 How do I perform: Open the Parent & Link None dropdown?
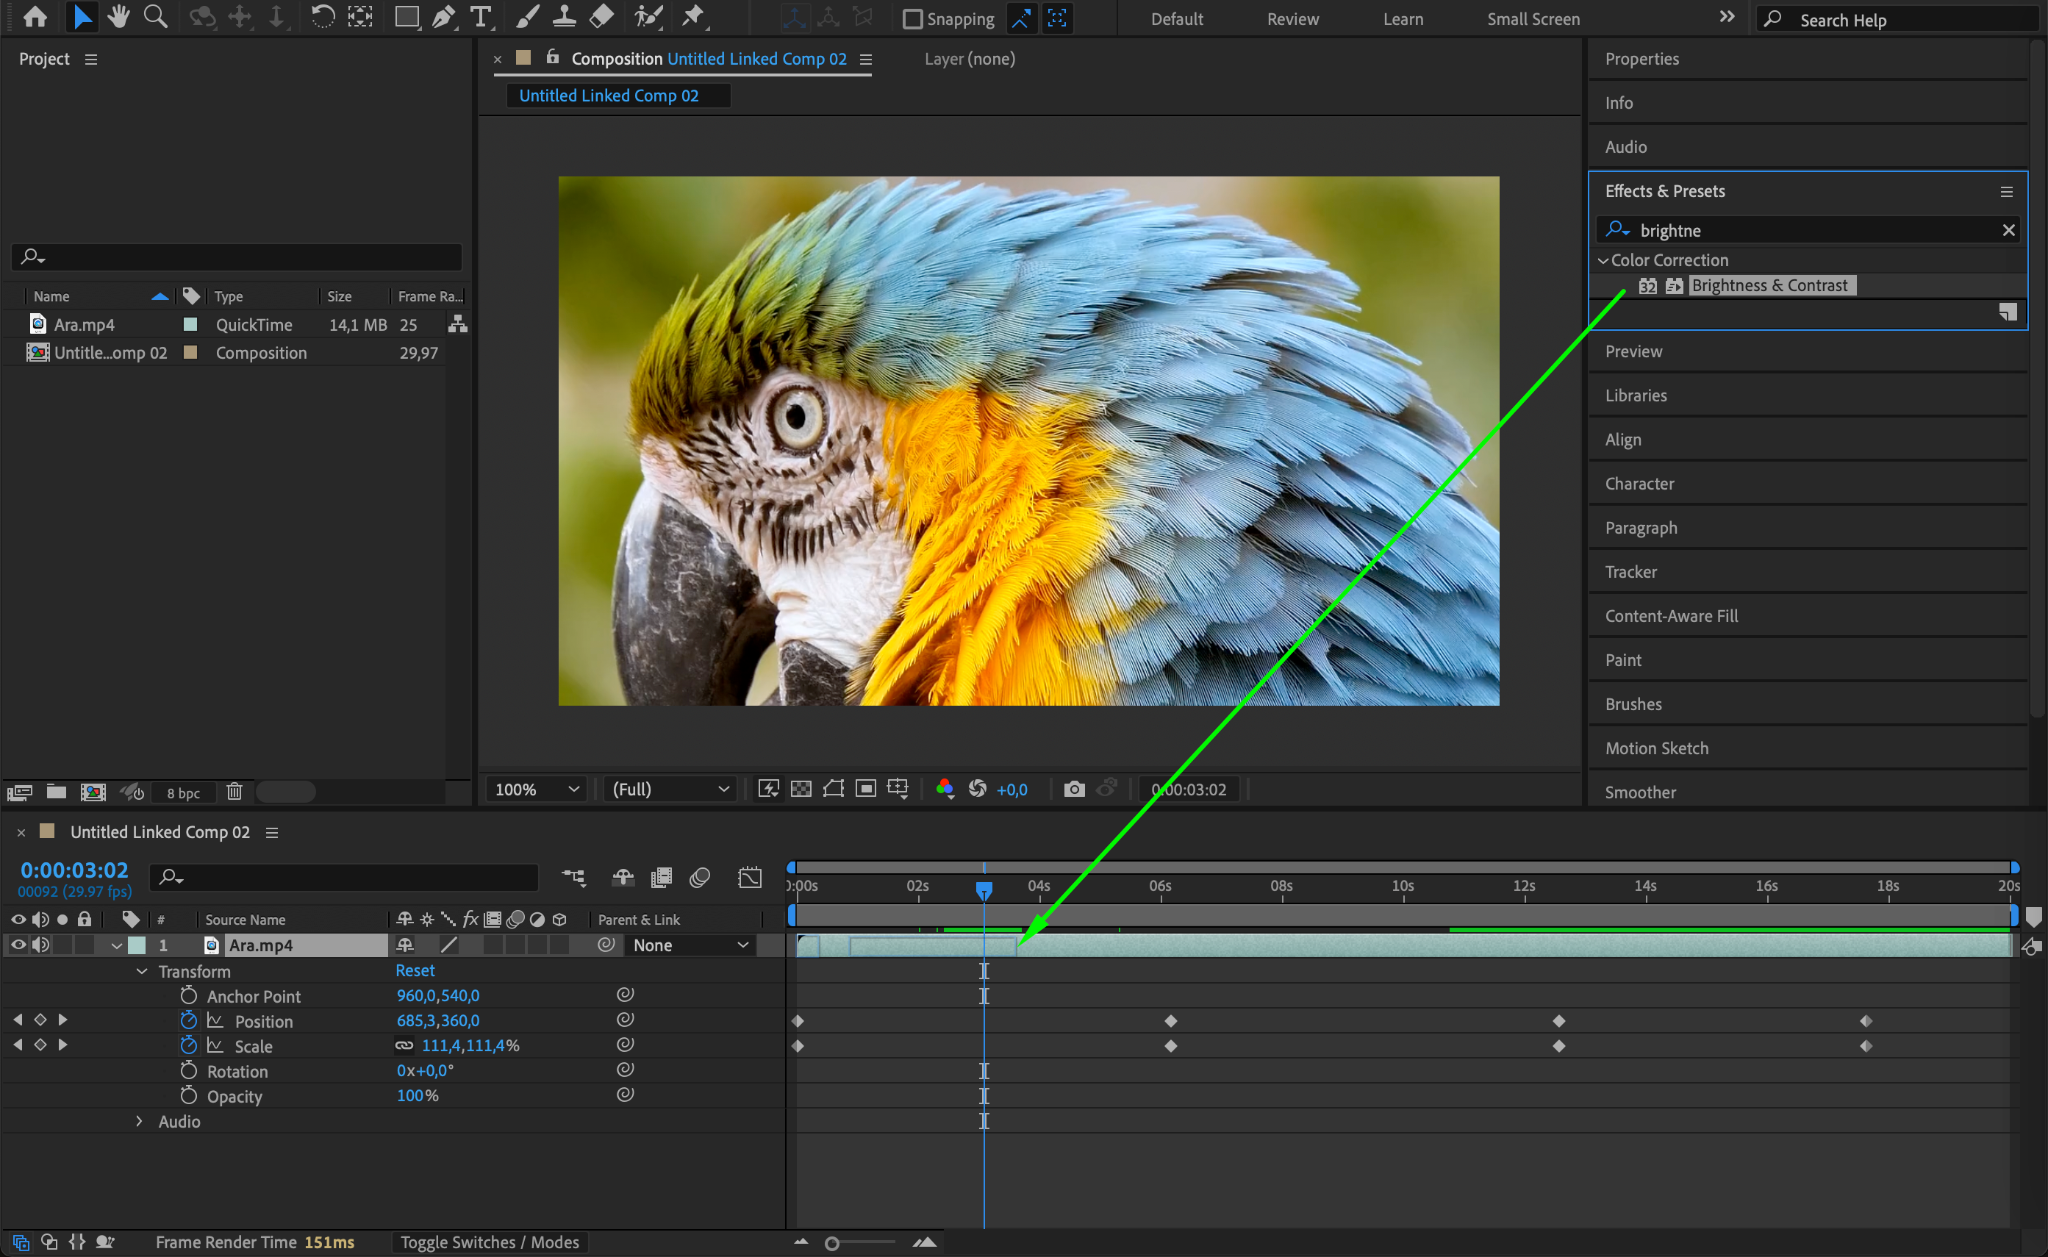pyautogui.click(x=690, y=945)
